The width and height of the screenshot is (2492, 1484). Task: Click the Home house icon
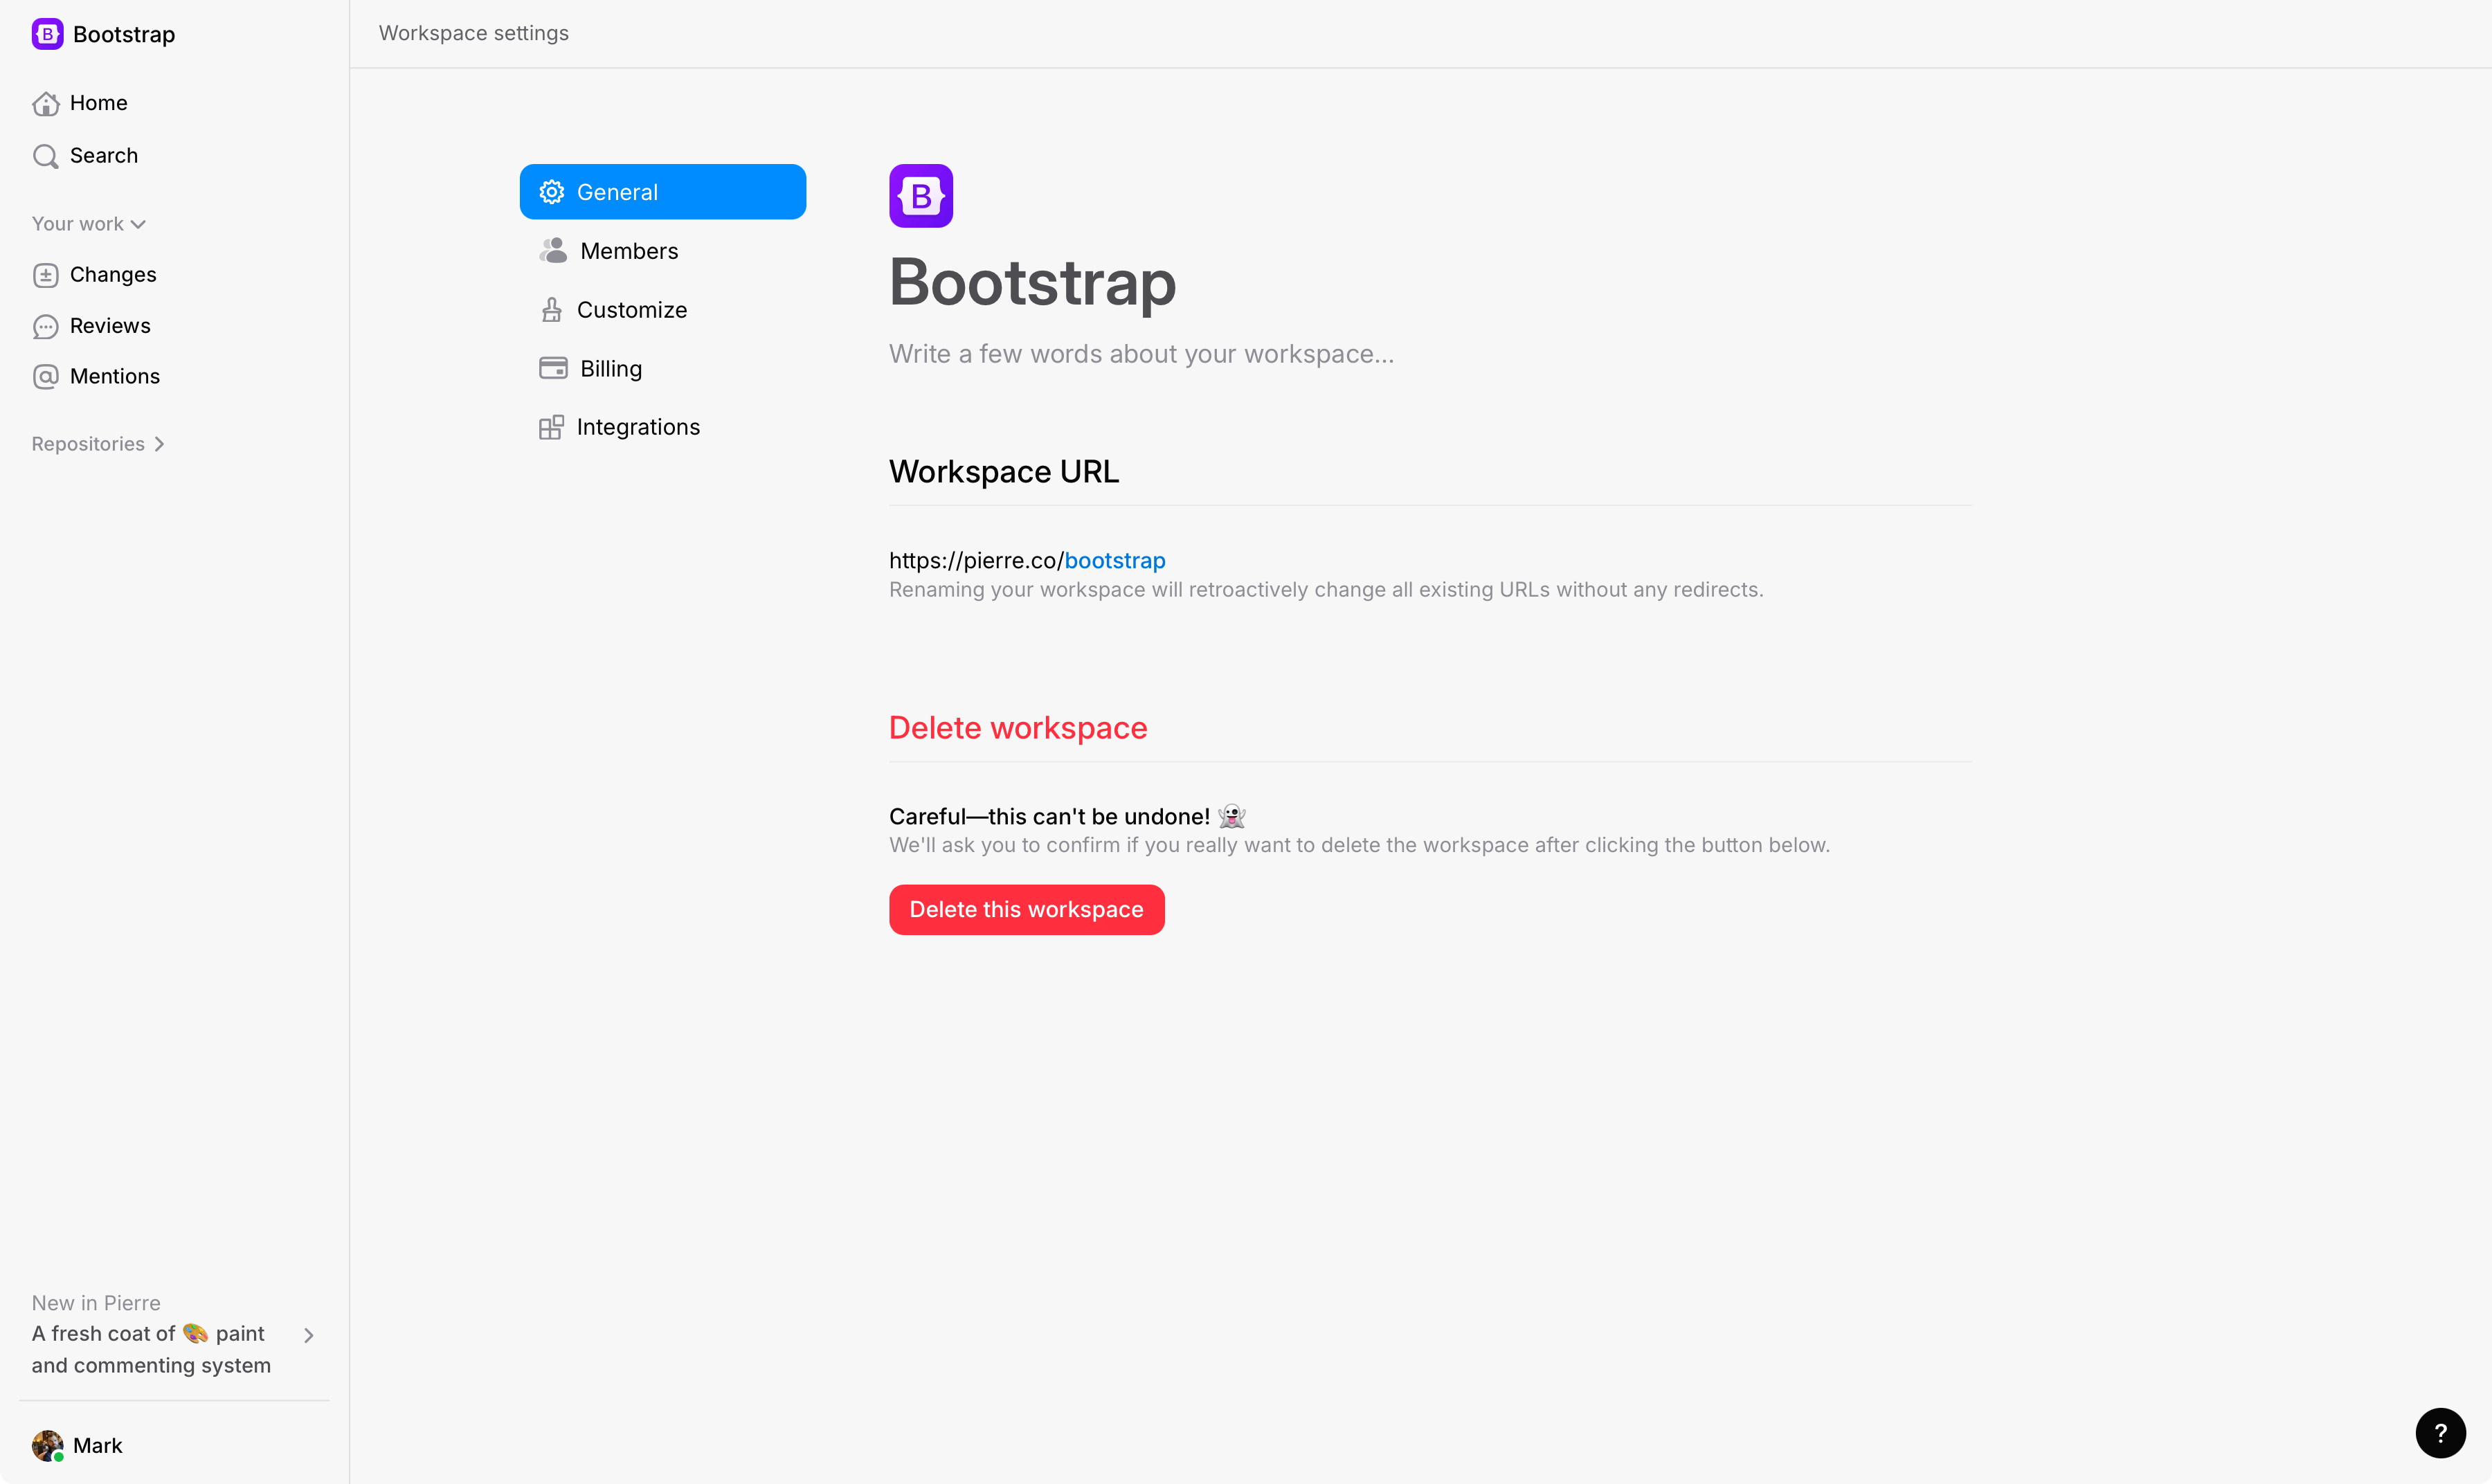pyautogui.click(x=46, y=104)
